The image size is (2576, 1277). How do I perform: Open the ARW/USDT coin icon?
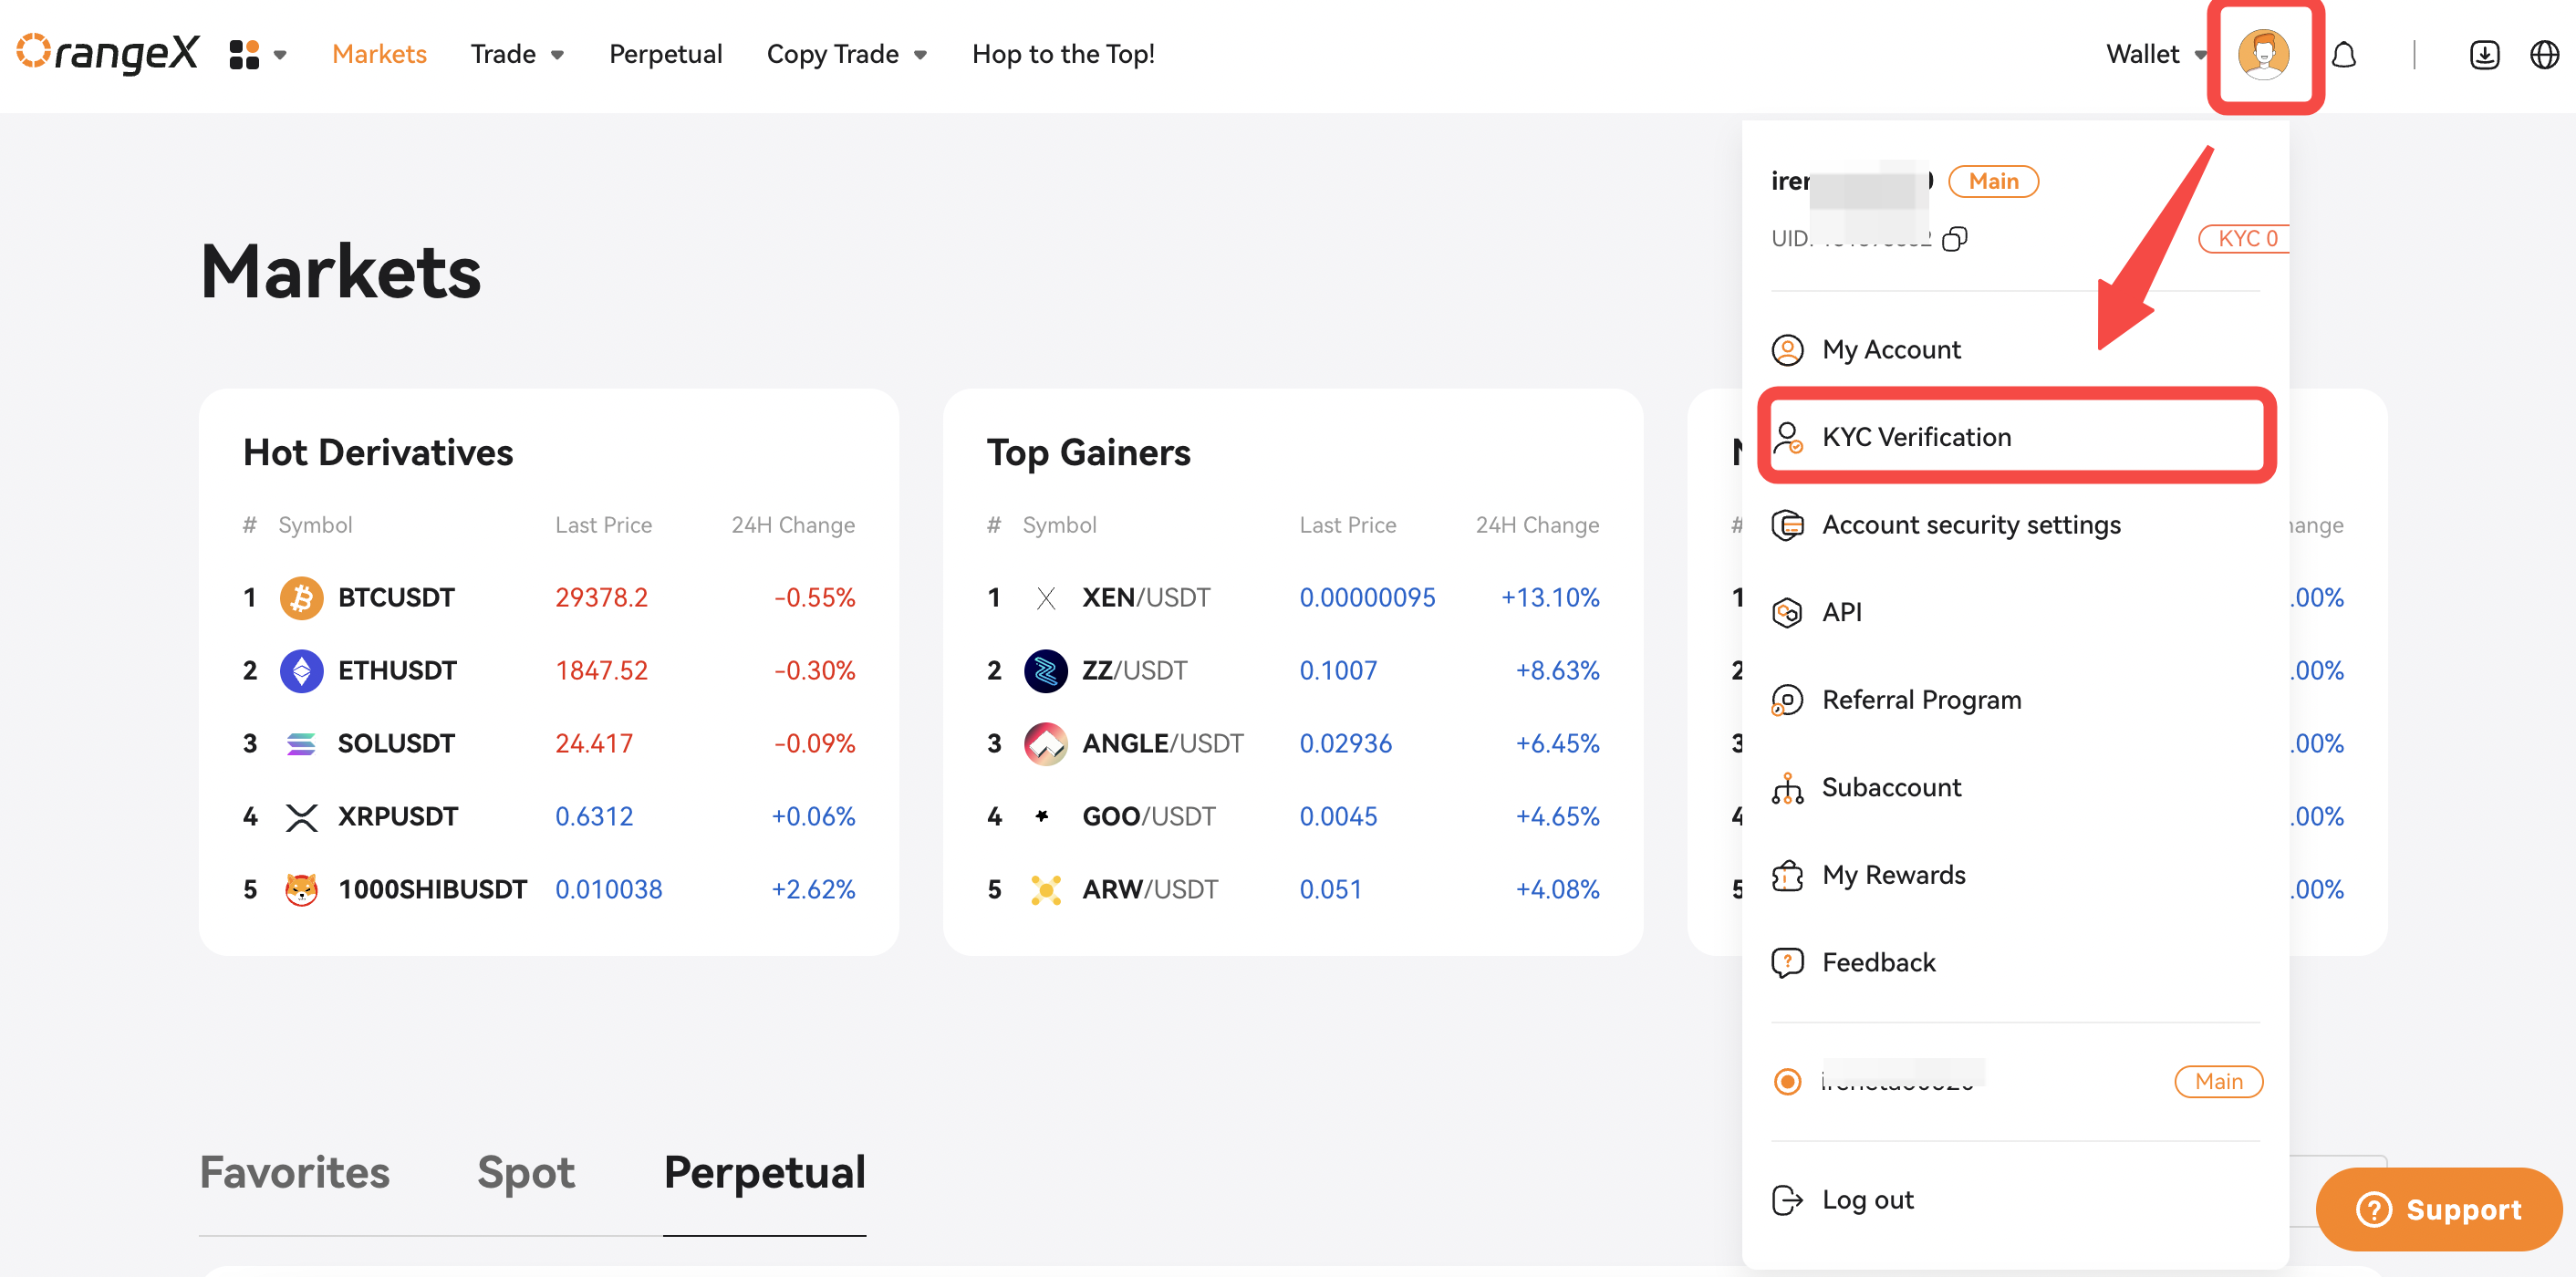point(1045,890)
